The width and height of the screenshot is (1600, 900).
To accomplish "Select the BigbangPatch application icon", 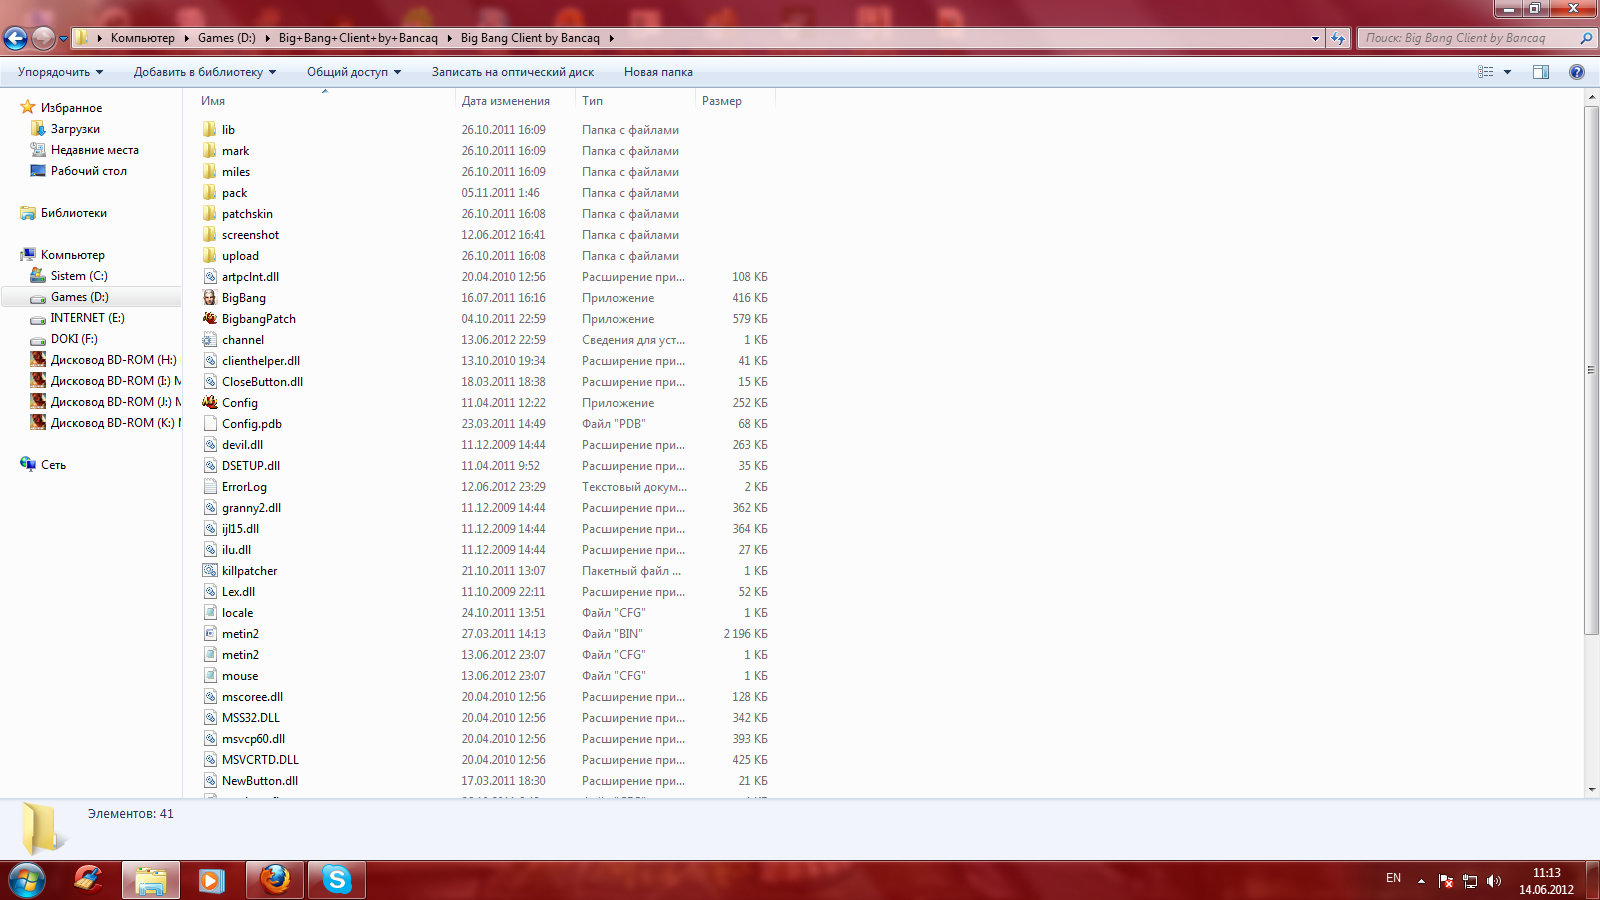I will [209, 319].
